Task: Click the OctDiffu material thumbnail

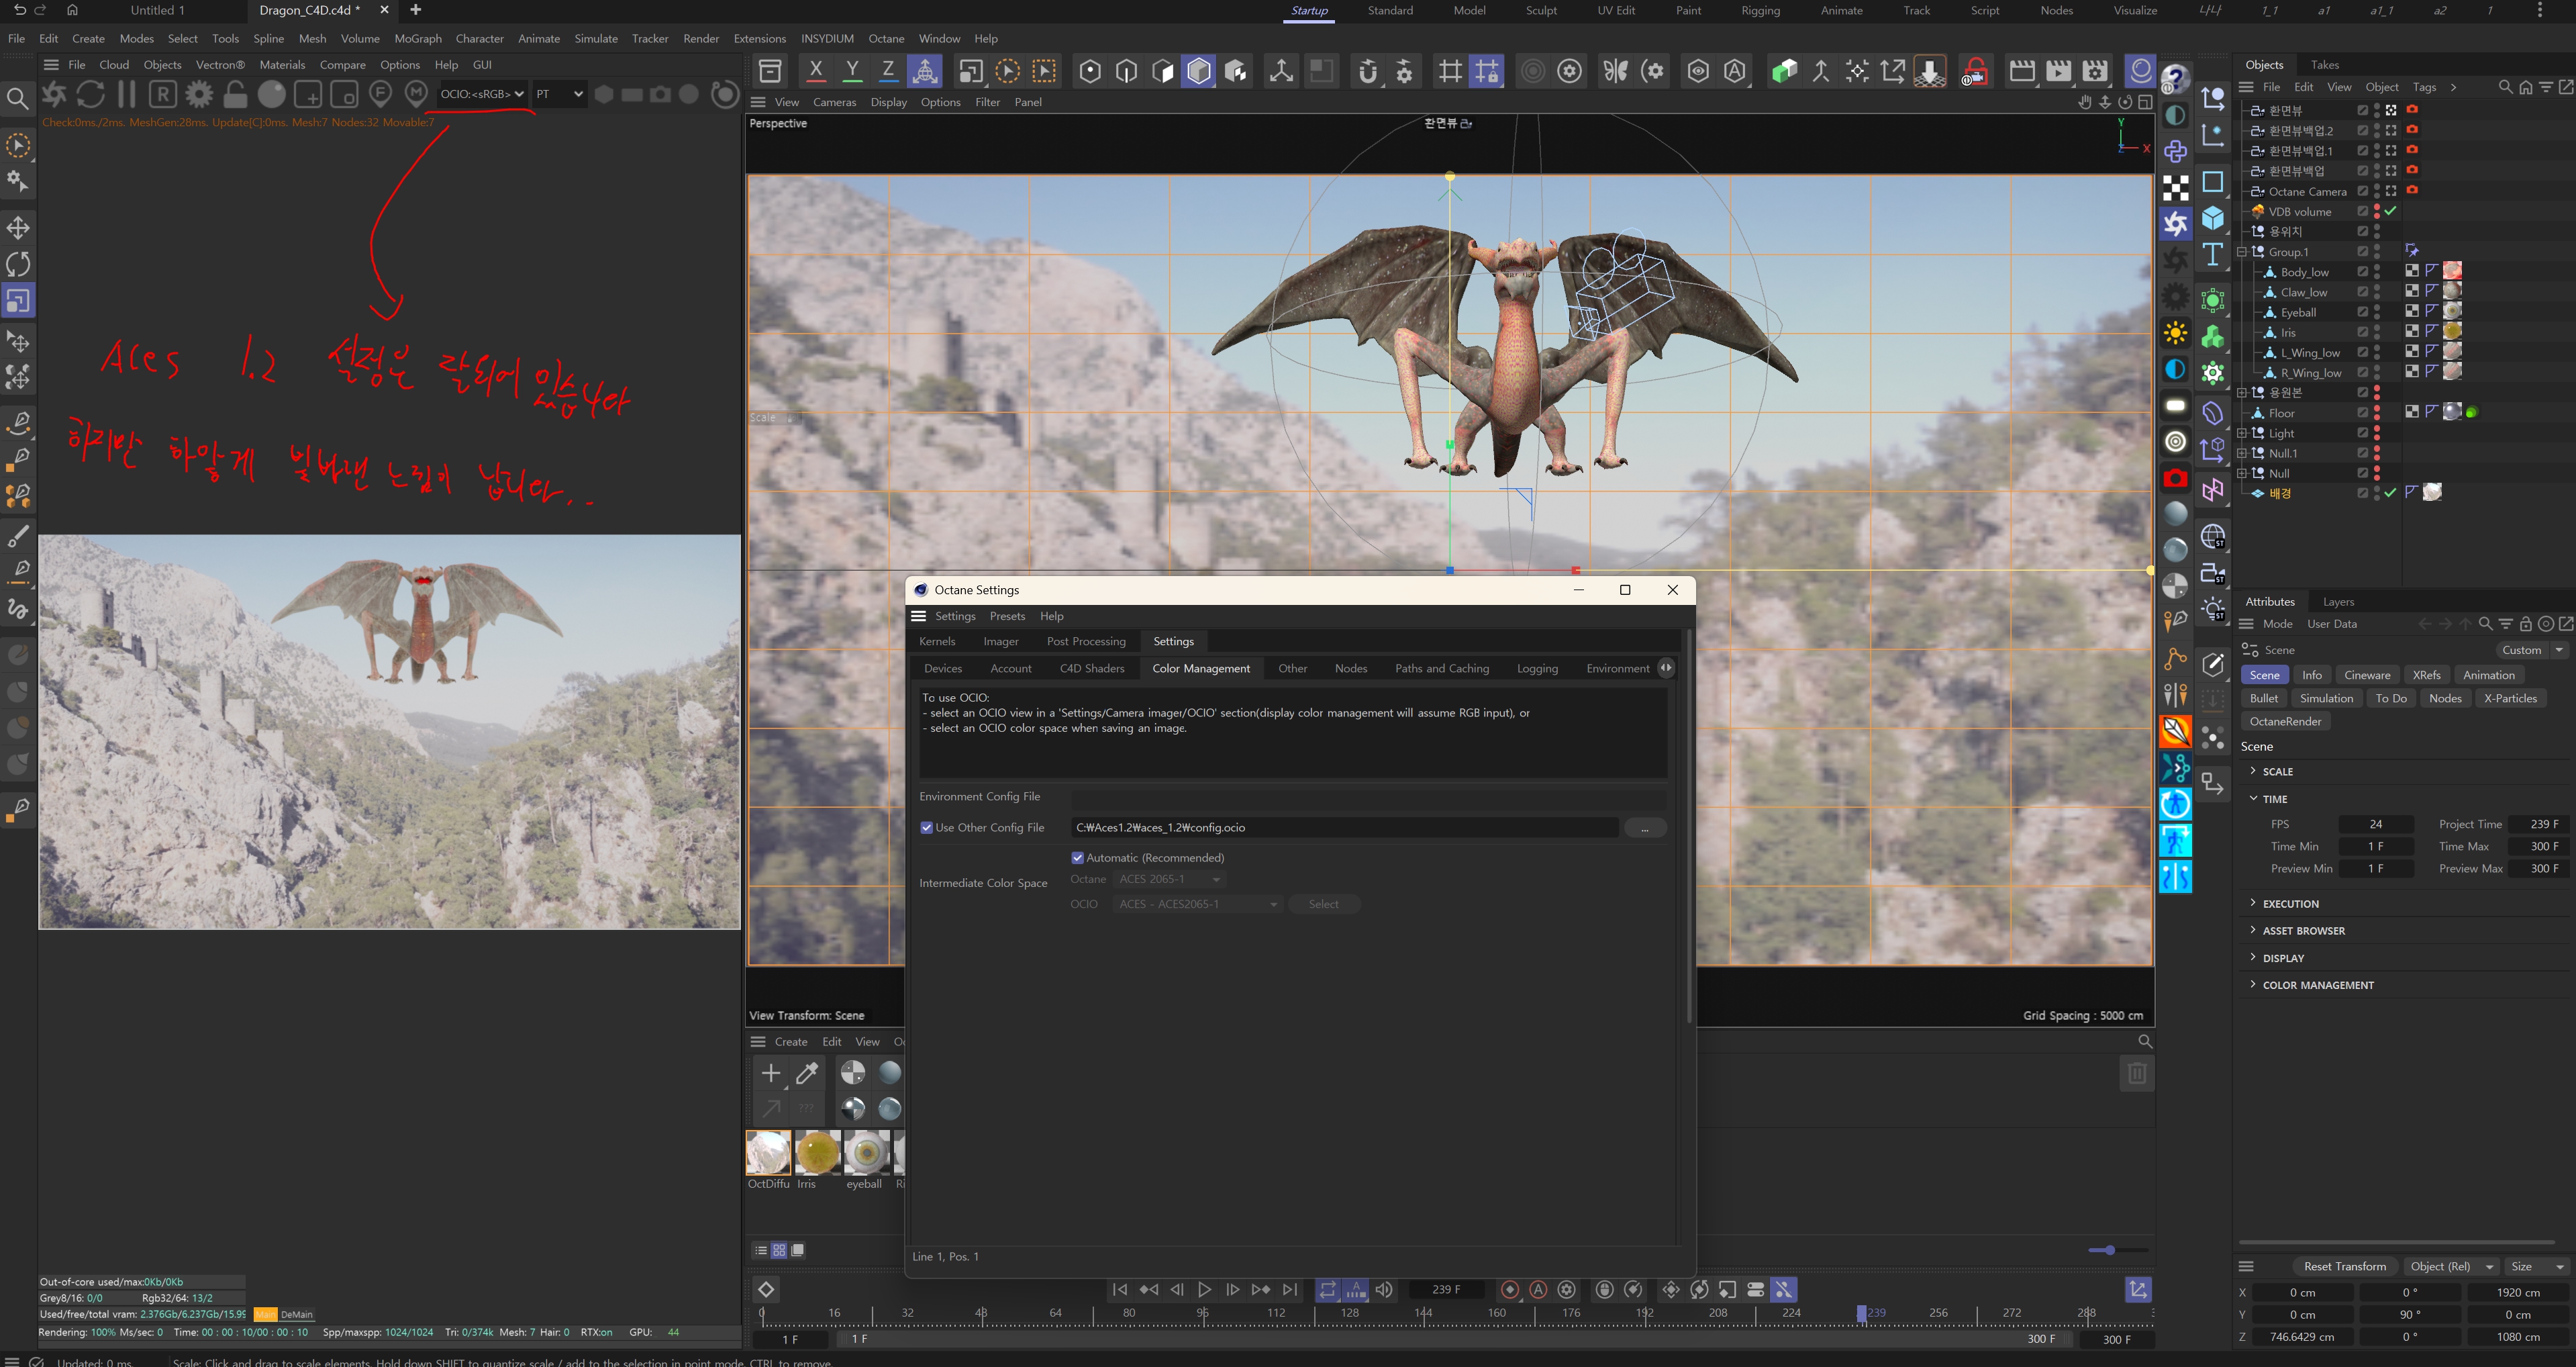Action: pos(768,1153)
